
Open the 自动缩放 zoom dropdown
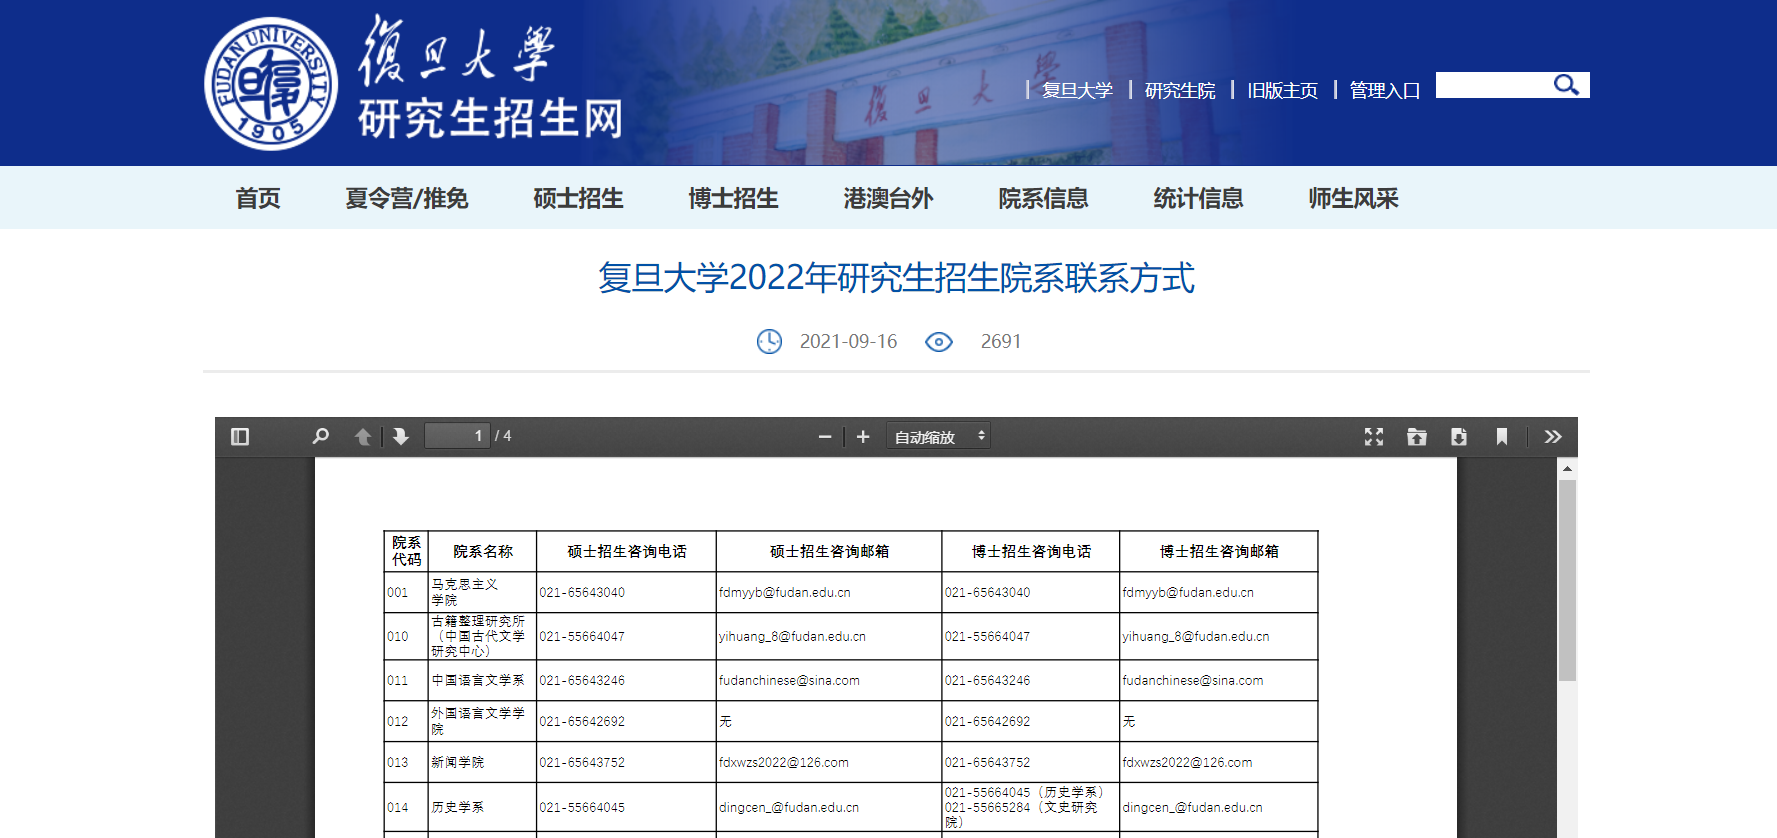[x=938, y=437]
